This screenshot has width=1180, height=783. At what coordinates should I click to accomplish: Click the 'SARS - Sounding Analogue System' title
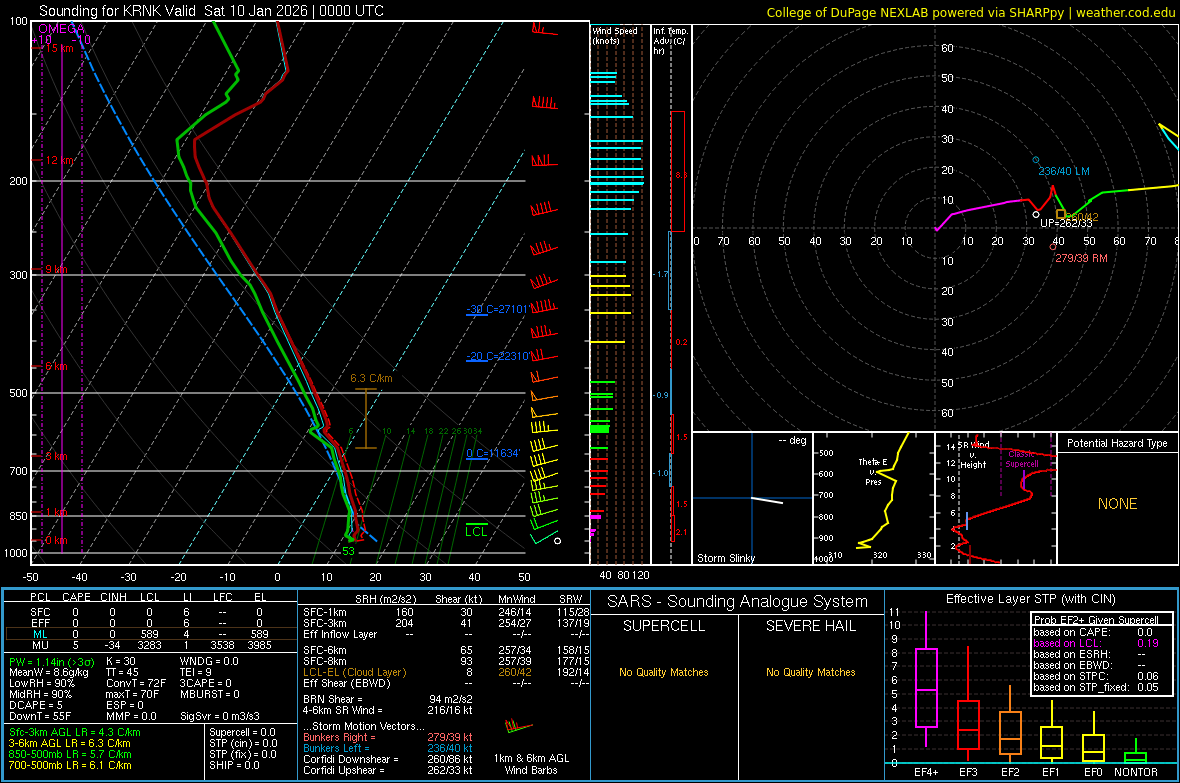[738, 602]
